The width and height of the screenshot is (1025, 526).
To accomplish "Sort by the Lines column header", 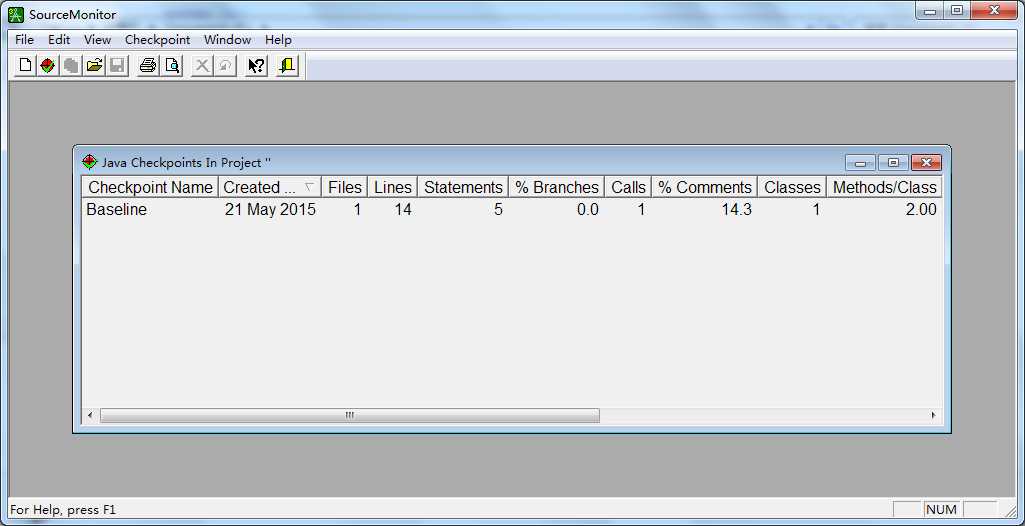I will tap(393, 188).
